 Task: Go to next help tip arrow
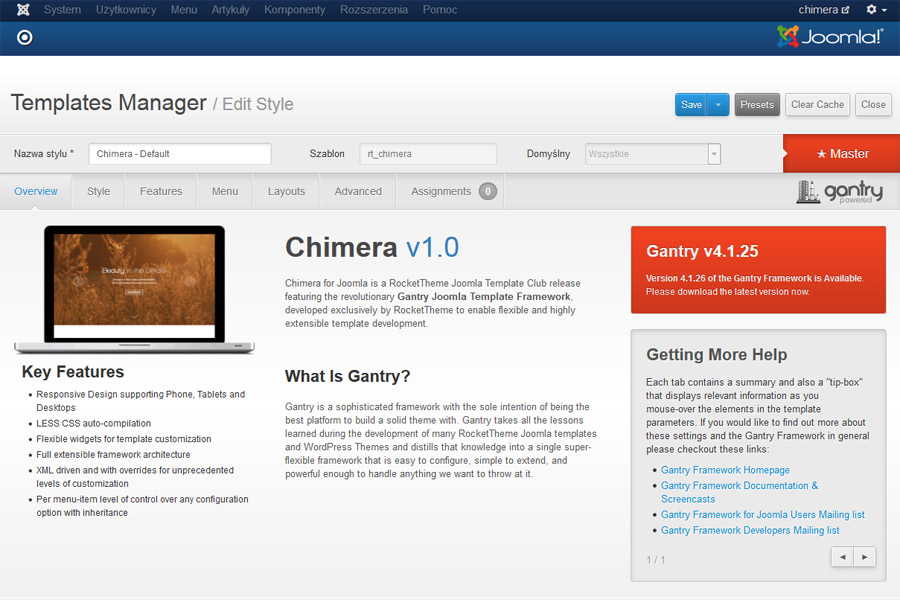coord(864,557)
